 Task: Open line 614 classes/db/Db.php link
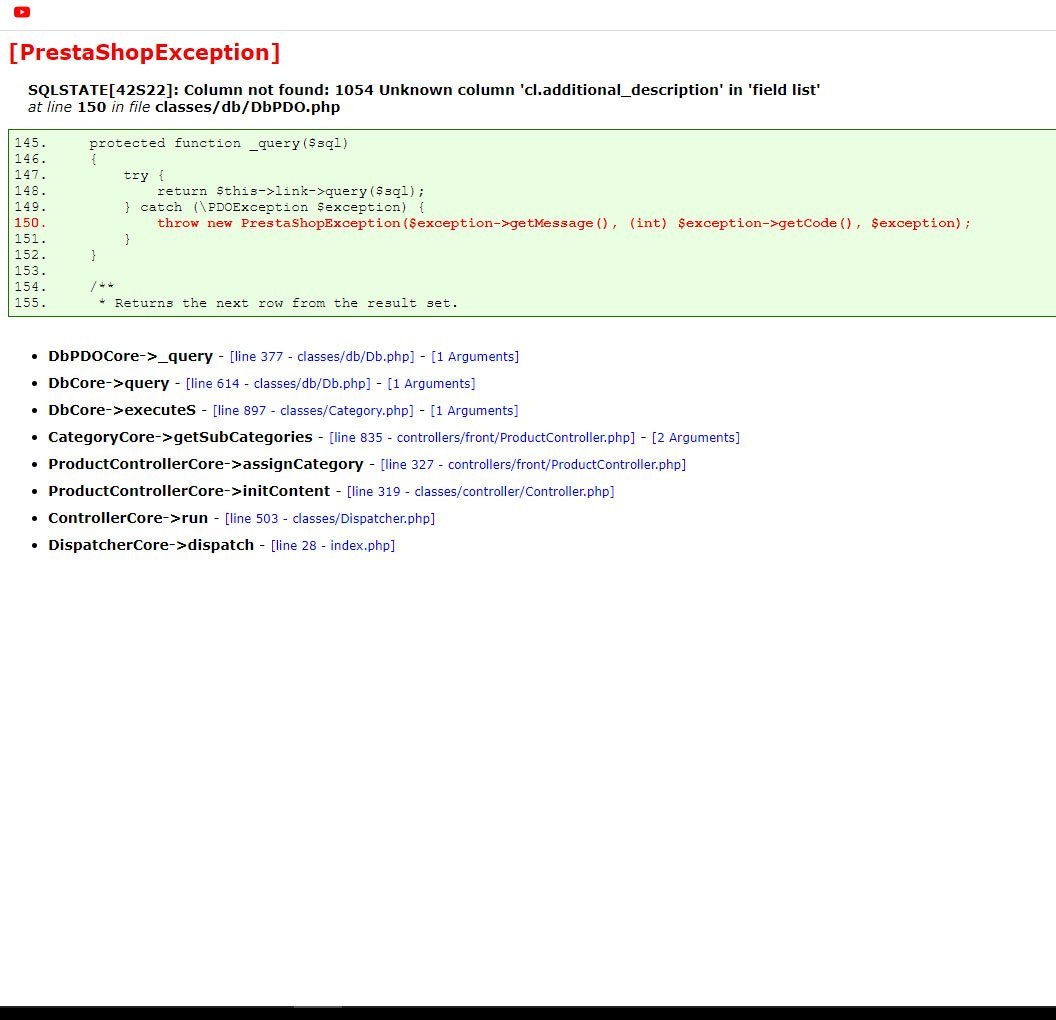(278, 383)
